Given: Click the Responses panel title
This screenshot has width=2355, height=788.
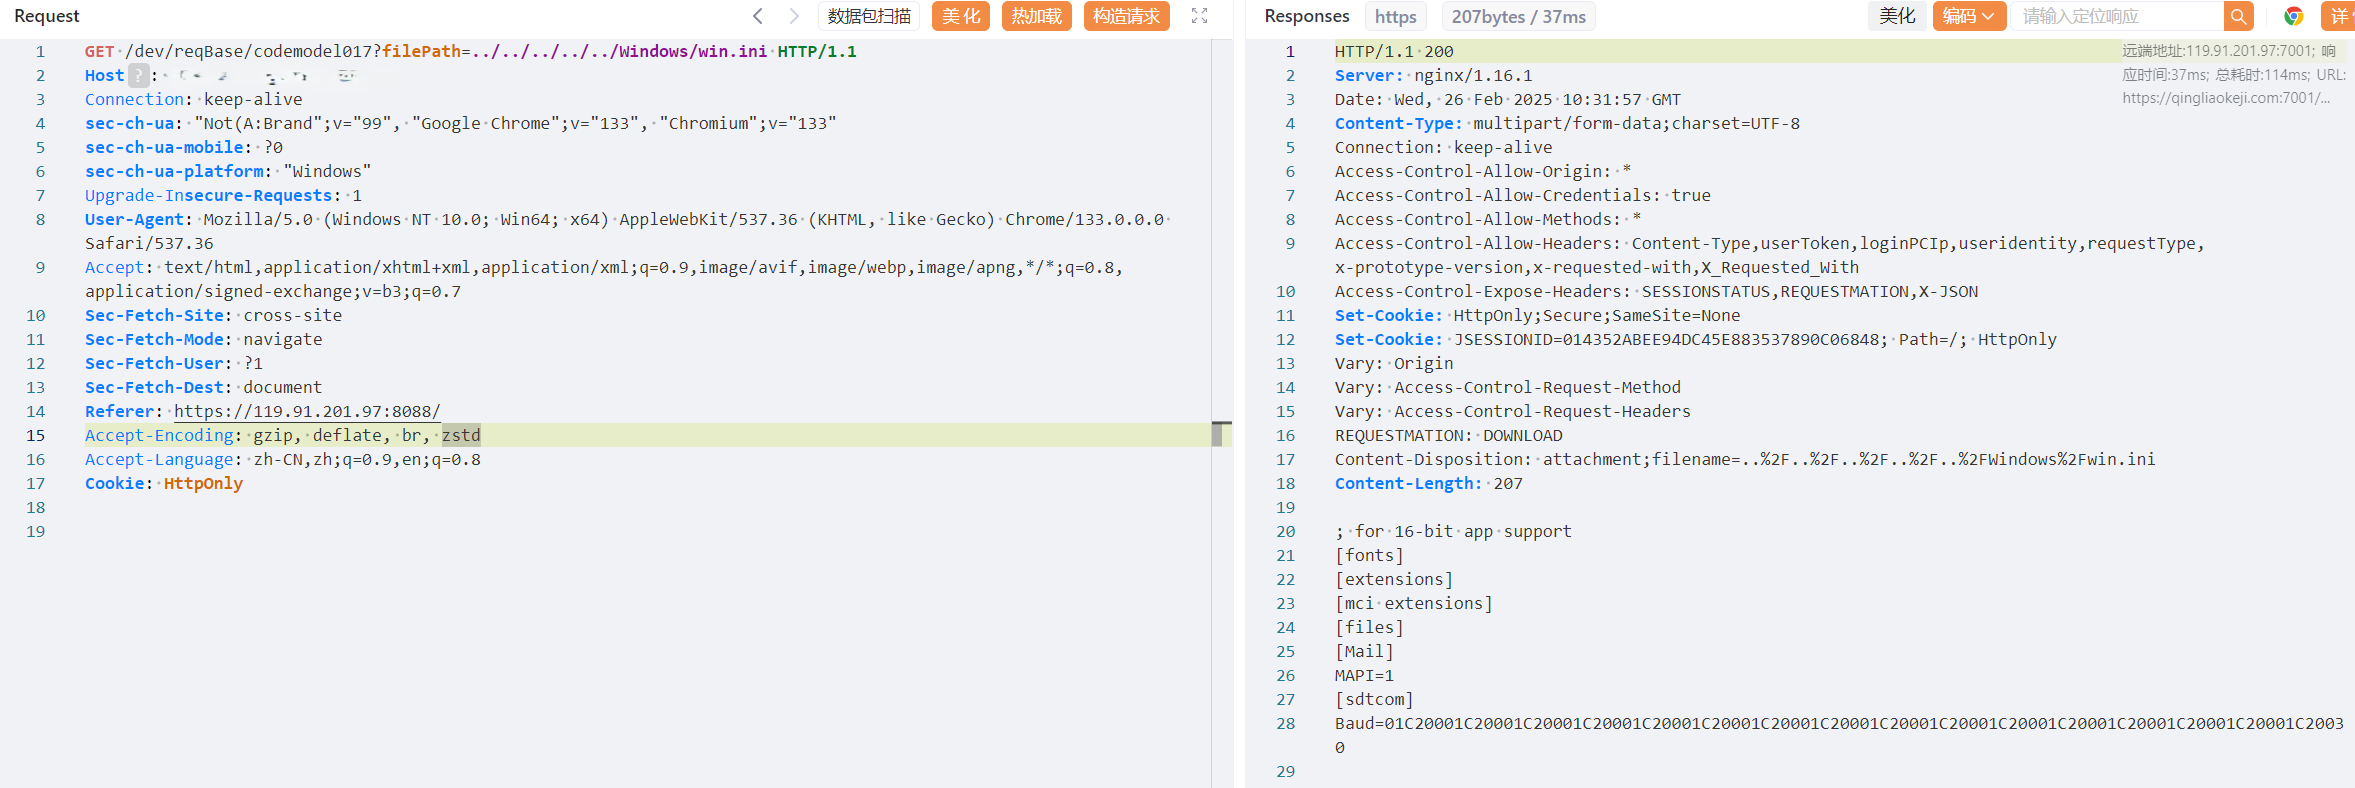Looking at the screenshot, I should (1306, 16).
